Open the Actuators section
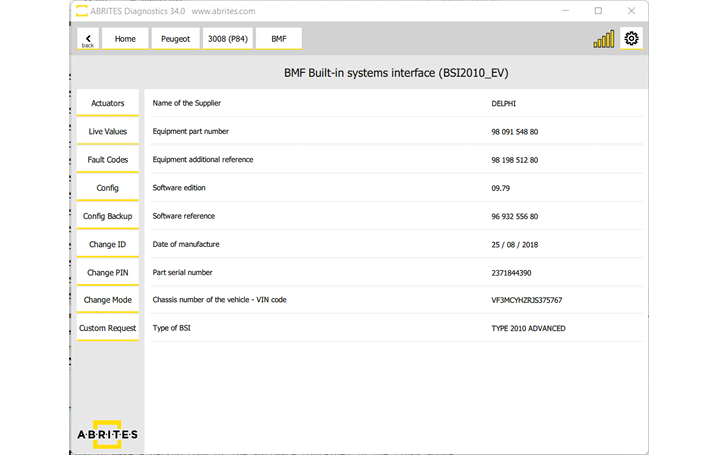The height and width of the screenshot is (455, 719). pyautogui.click(x=108, y=103)
